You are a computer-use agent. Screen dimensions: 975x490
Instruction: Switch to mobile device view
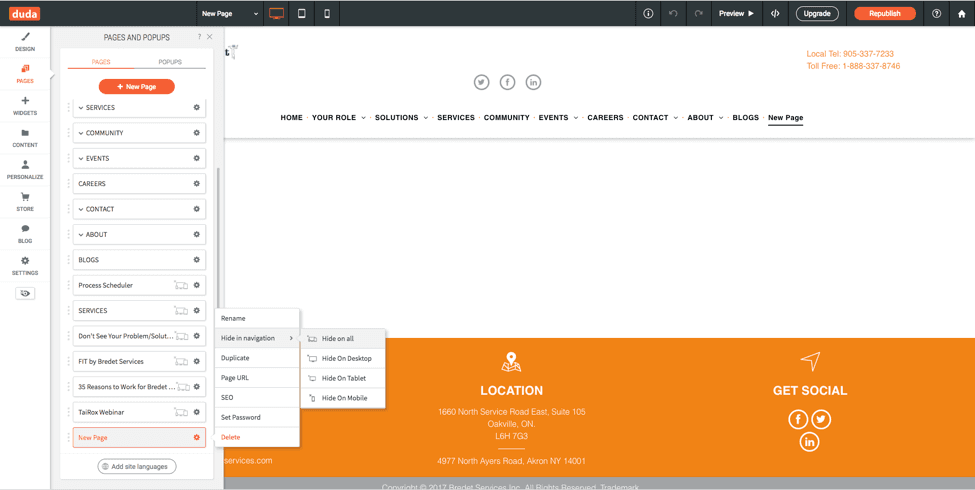(327, 14)
